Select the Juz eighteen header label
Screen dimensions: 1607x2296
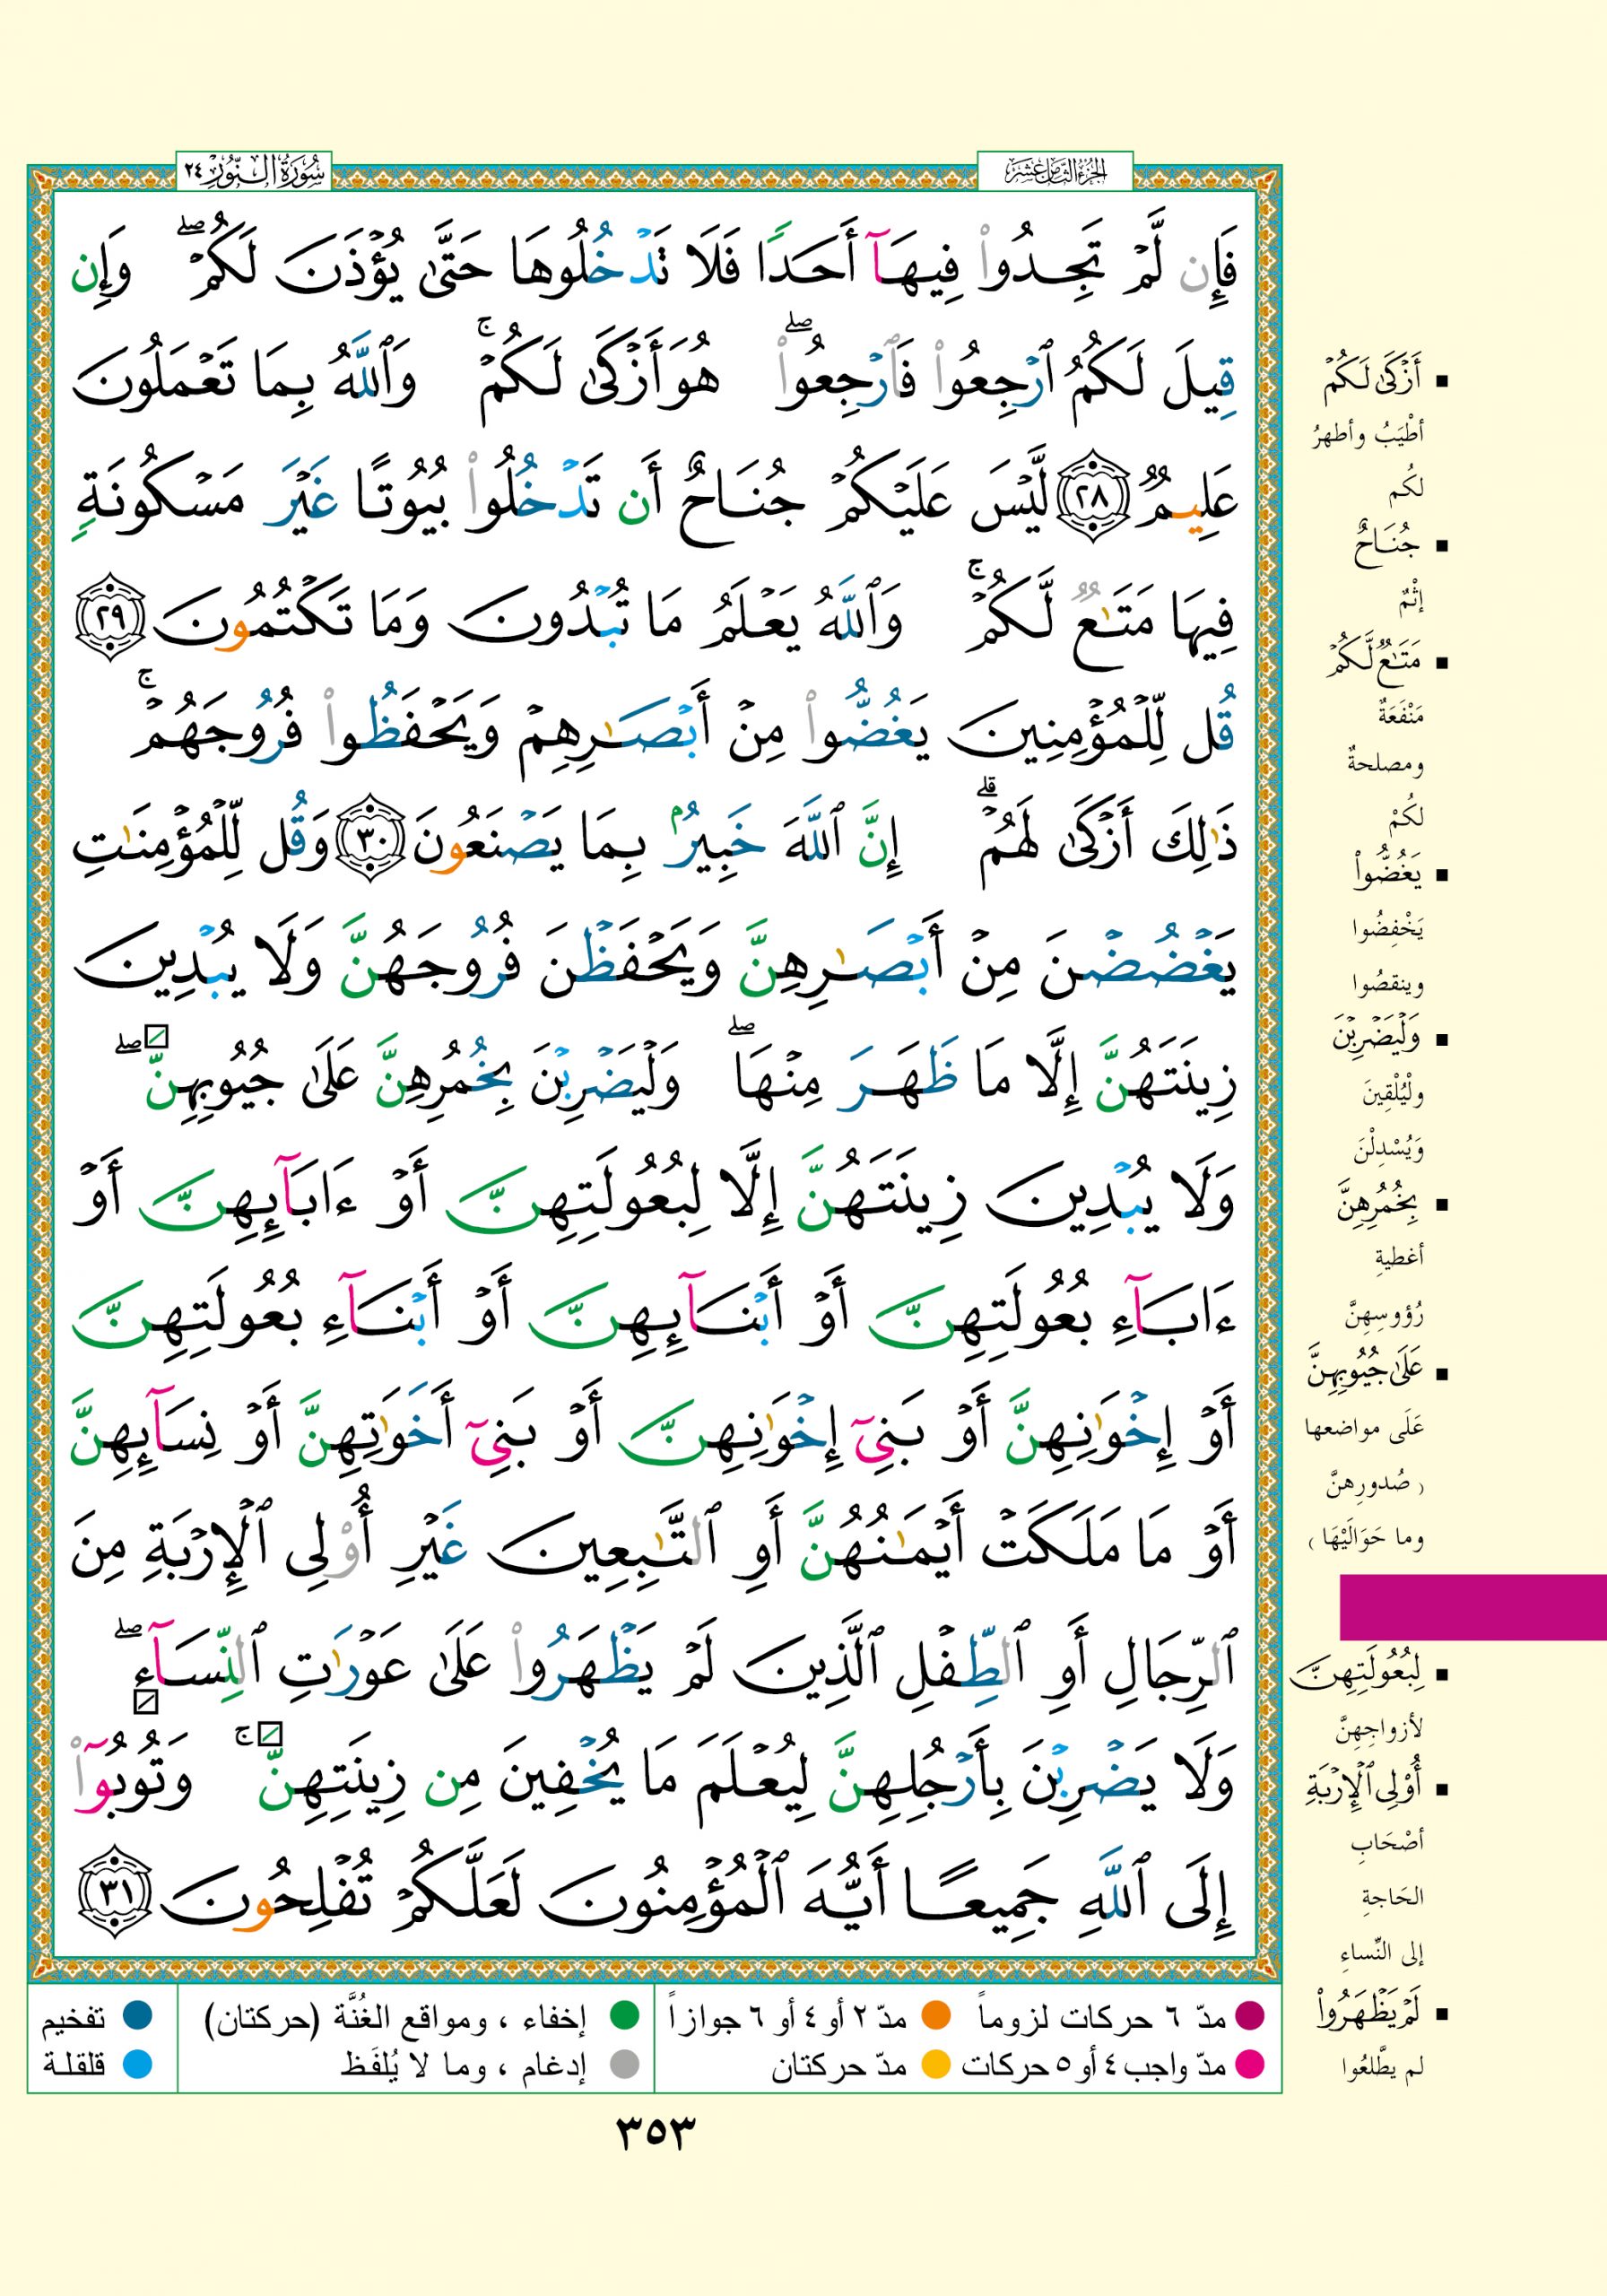1055,173
